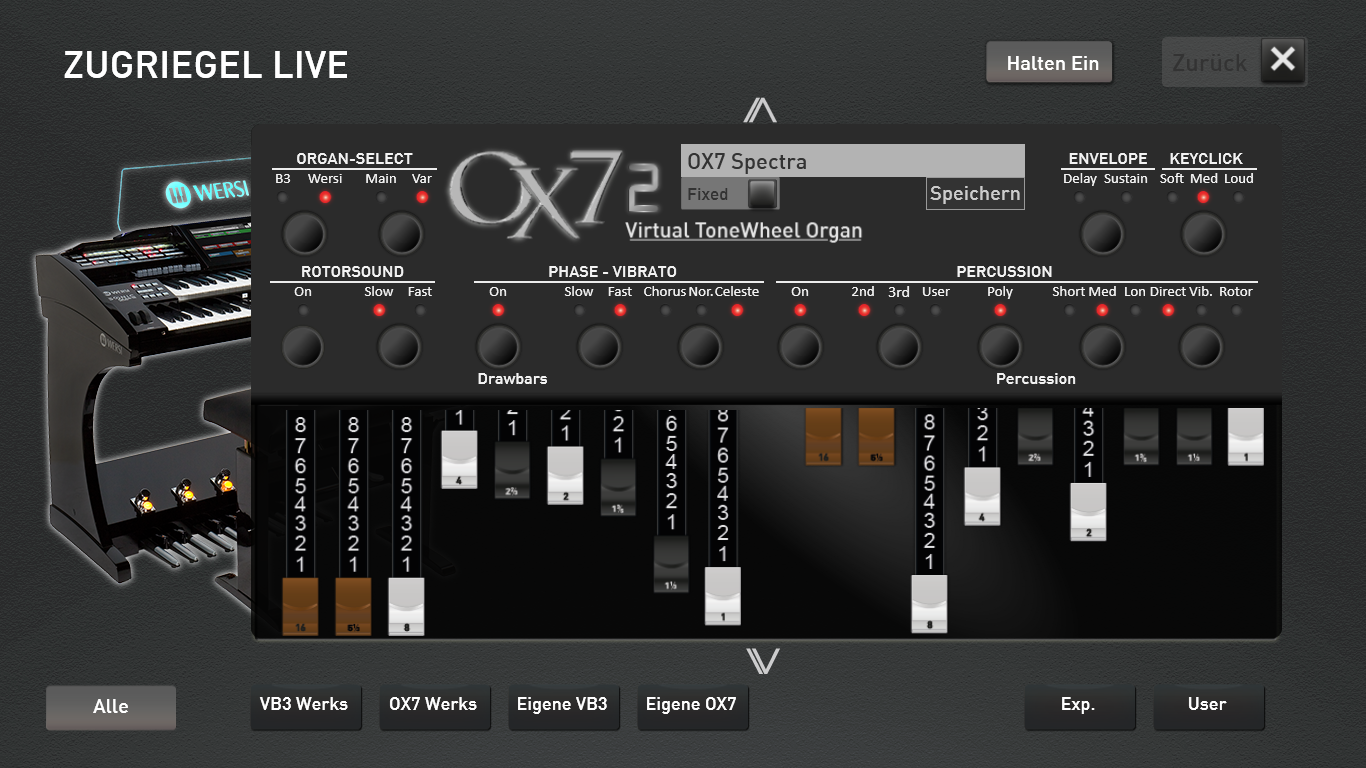
Task: Close the panel with the X icon
Action: pos(1283,61)
